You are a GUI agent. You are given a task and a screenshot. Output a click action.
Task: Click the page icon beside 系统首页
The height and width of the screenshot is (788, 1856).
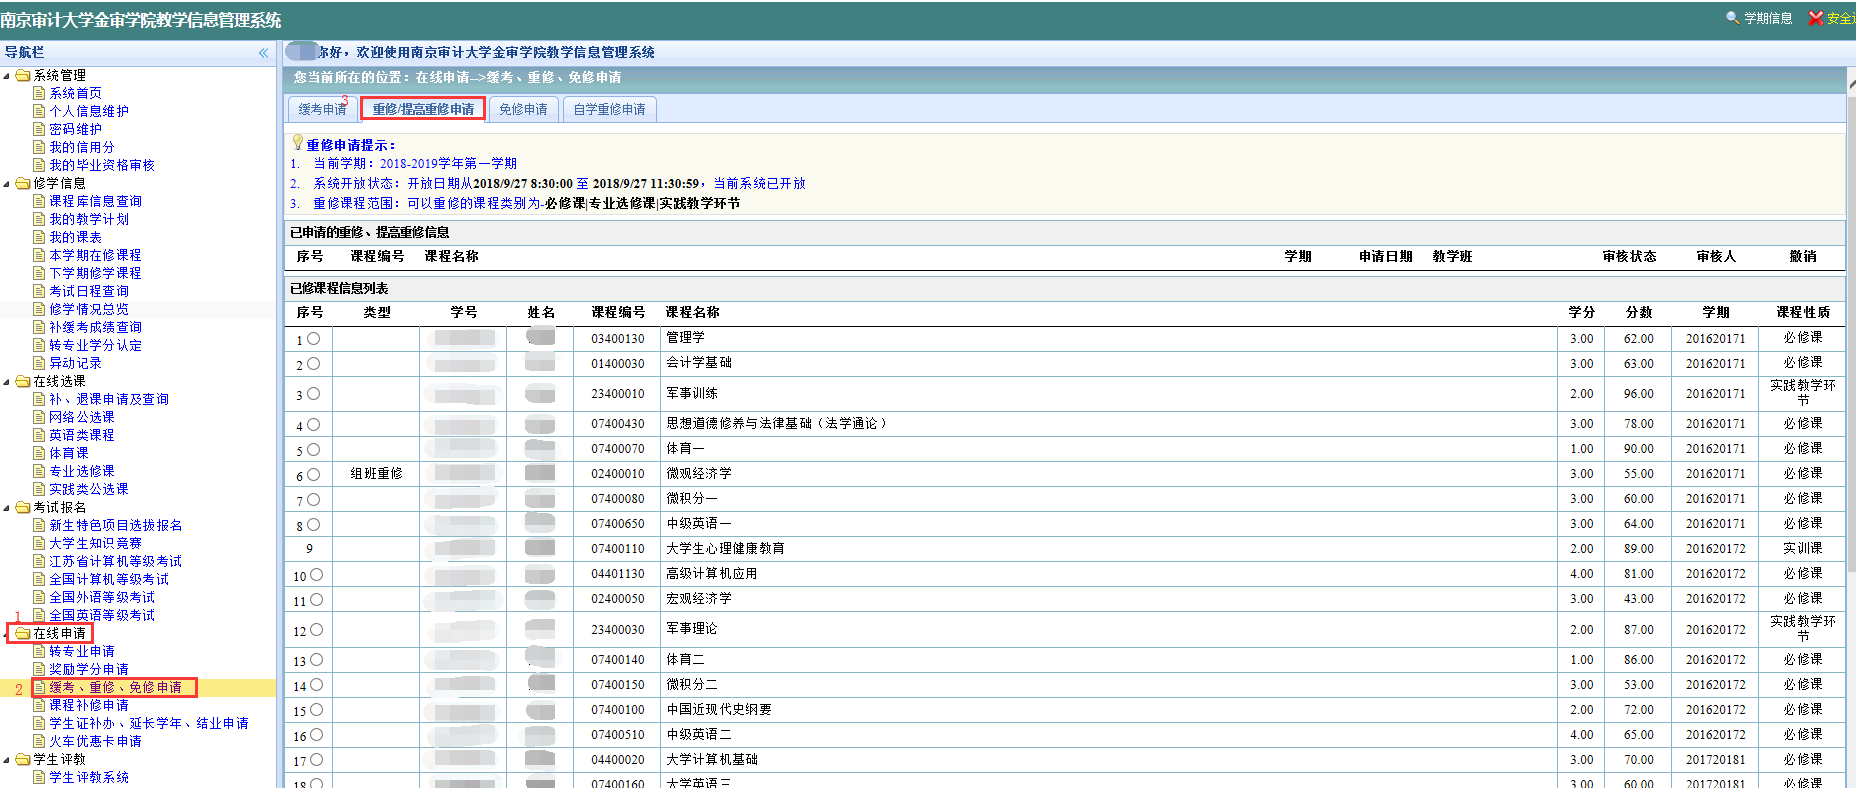[x=39, y=93]
